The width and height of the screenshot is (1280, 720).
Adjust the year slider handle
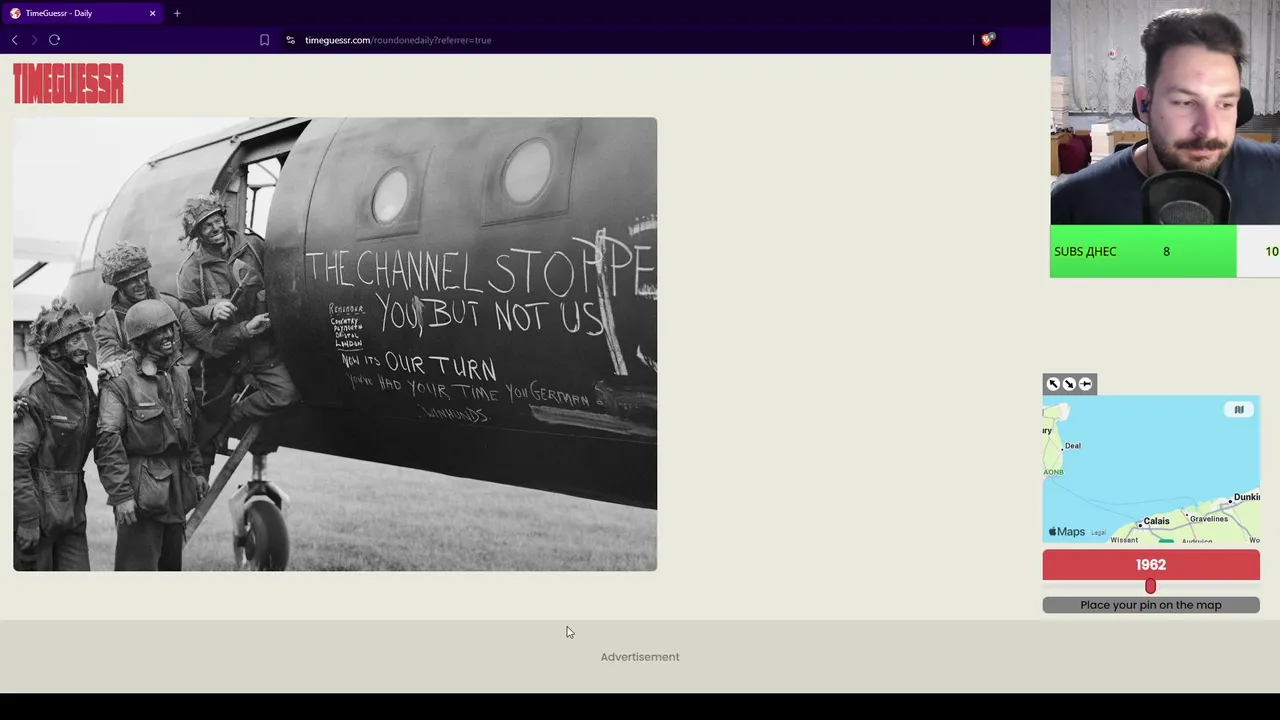1150,586
